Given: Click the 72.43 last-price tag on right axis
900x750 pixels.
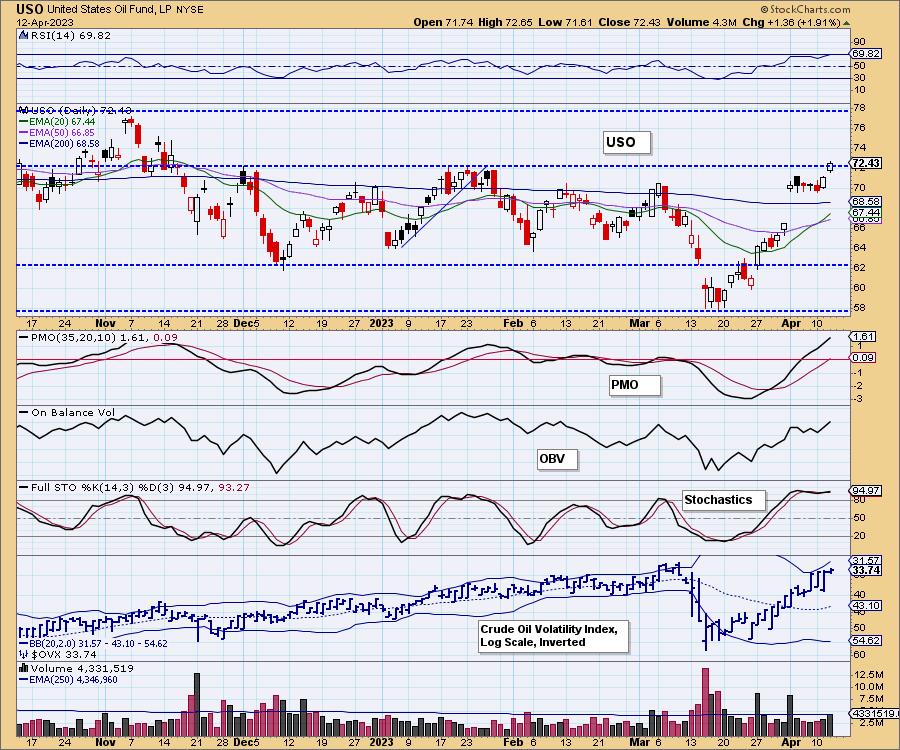Looking at the screenshot, I should [866, 163].
